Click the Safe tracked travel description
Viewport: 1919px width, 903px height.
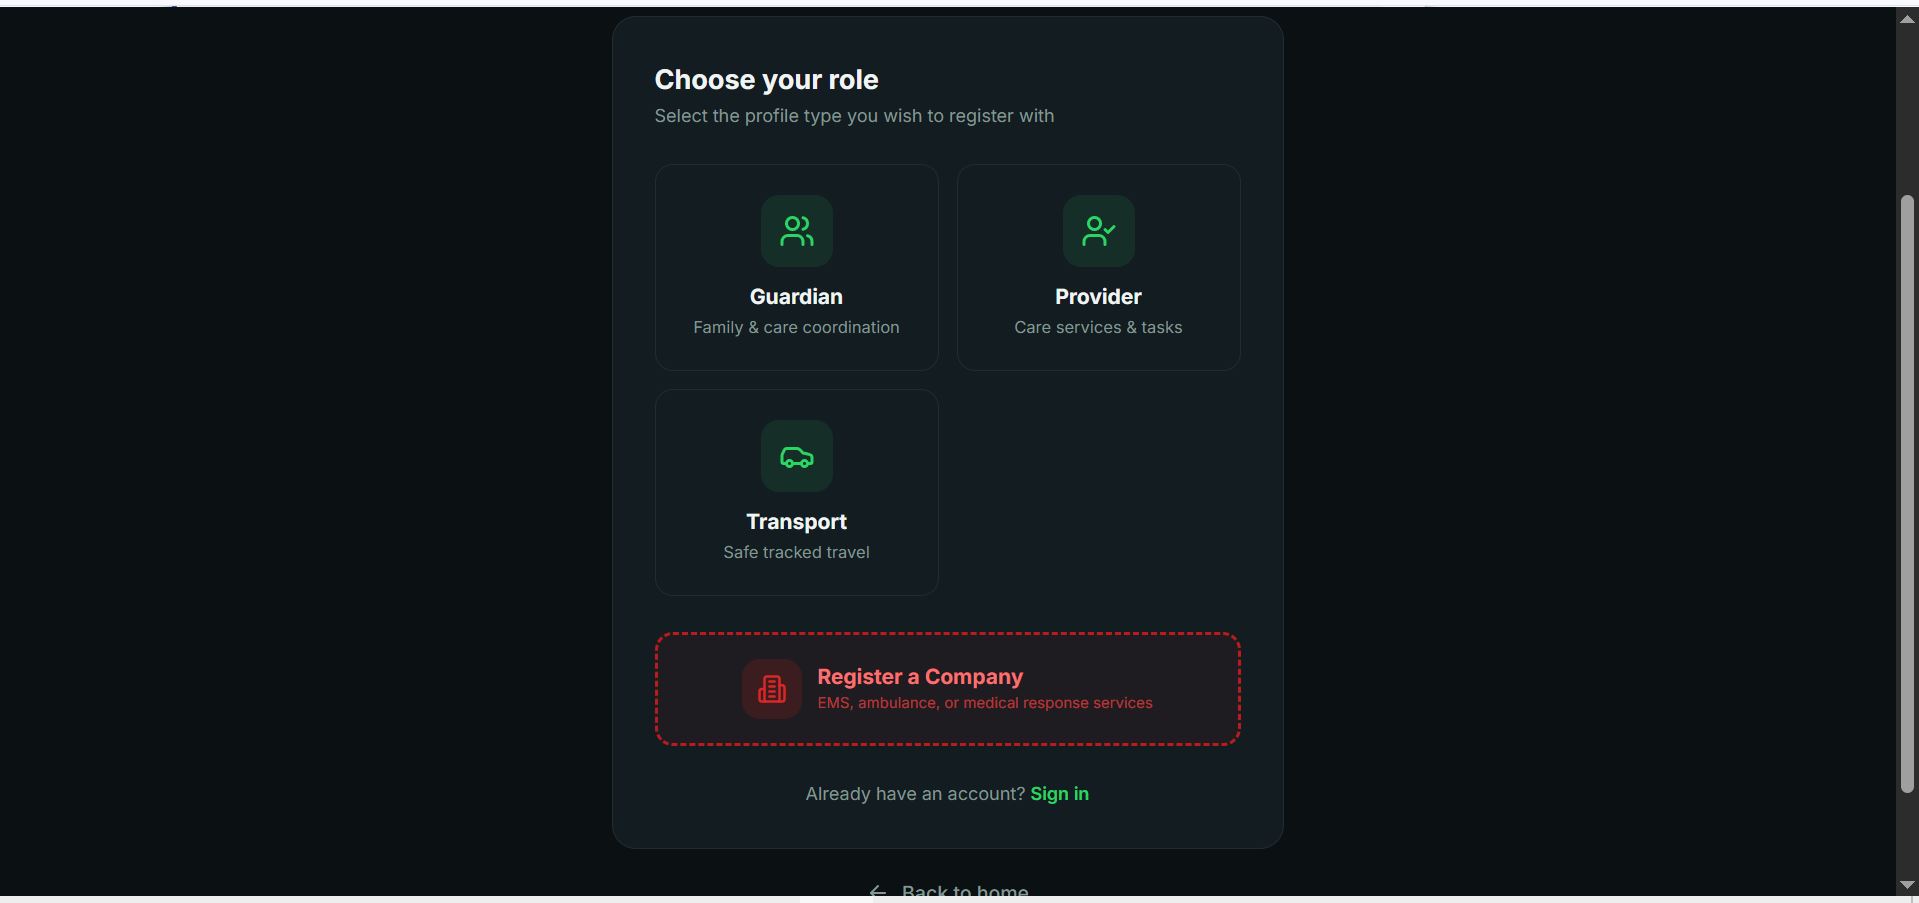[x=796, y=553]
